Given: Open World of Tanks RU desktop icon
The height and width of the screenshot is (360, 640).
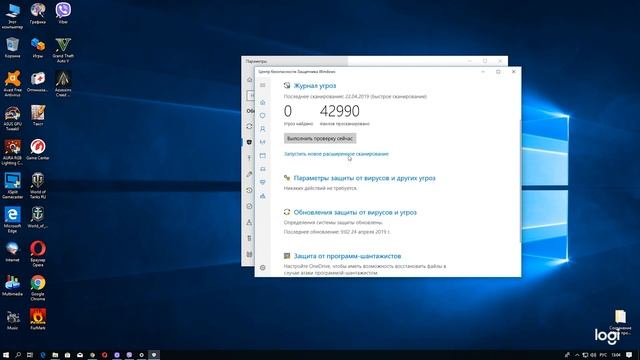Looking at the screenshot, I should (38, 186).
